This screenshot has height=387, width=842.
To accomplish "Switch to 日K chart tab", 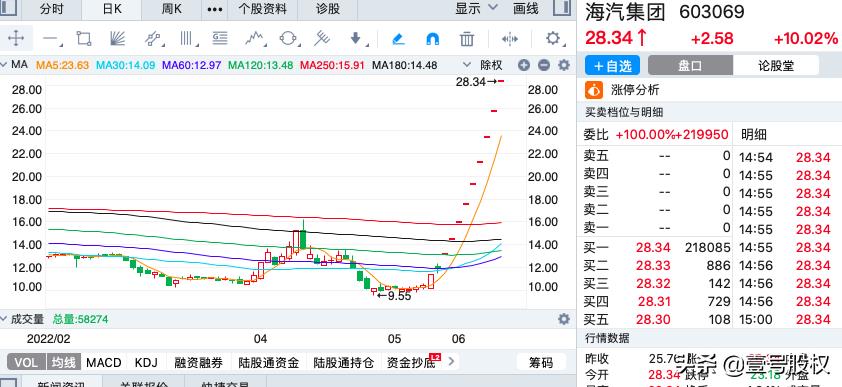I will [112, 9].
